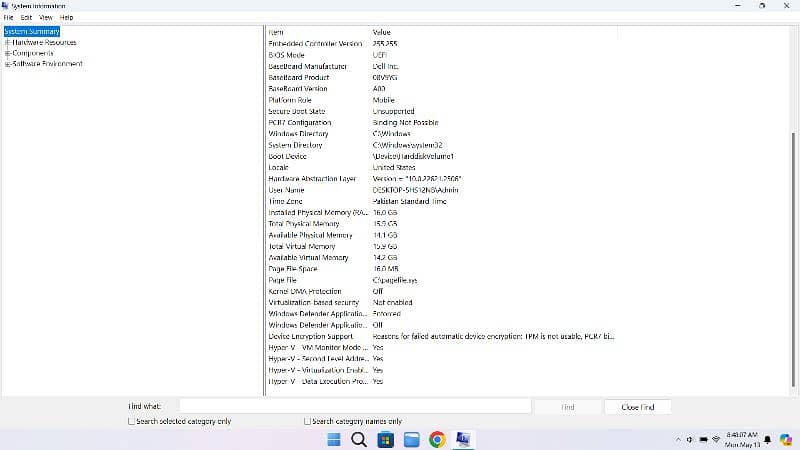The height and width of the screenshot is (450, 800).
Task: Tick Search category names only checkbox
Action: (307, 422)
